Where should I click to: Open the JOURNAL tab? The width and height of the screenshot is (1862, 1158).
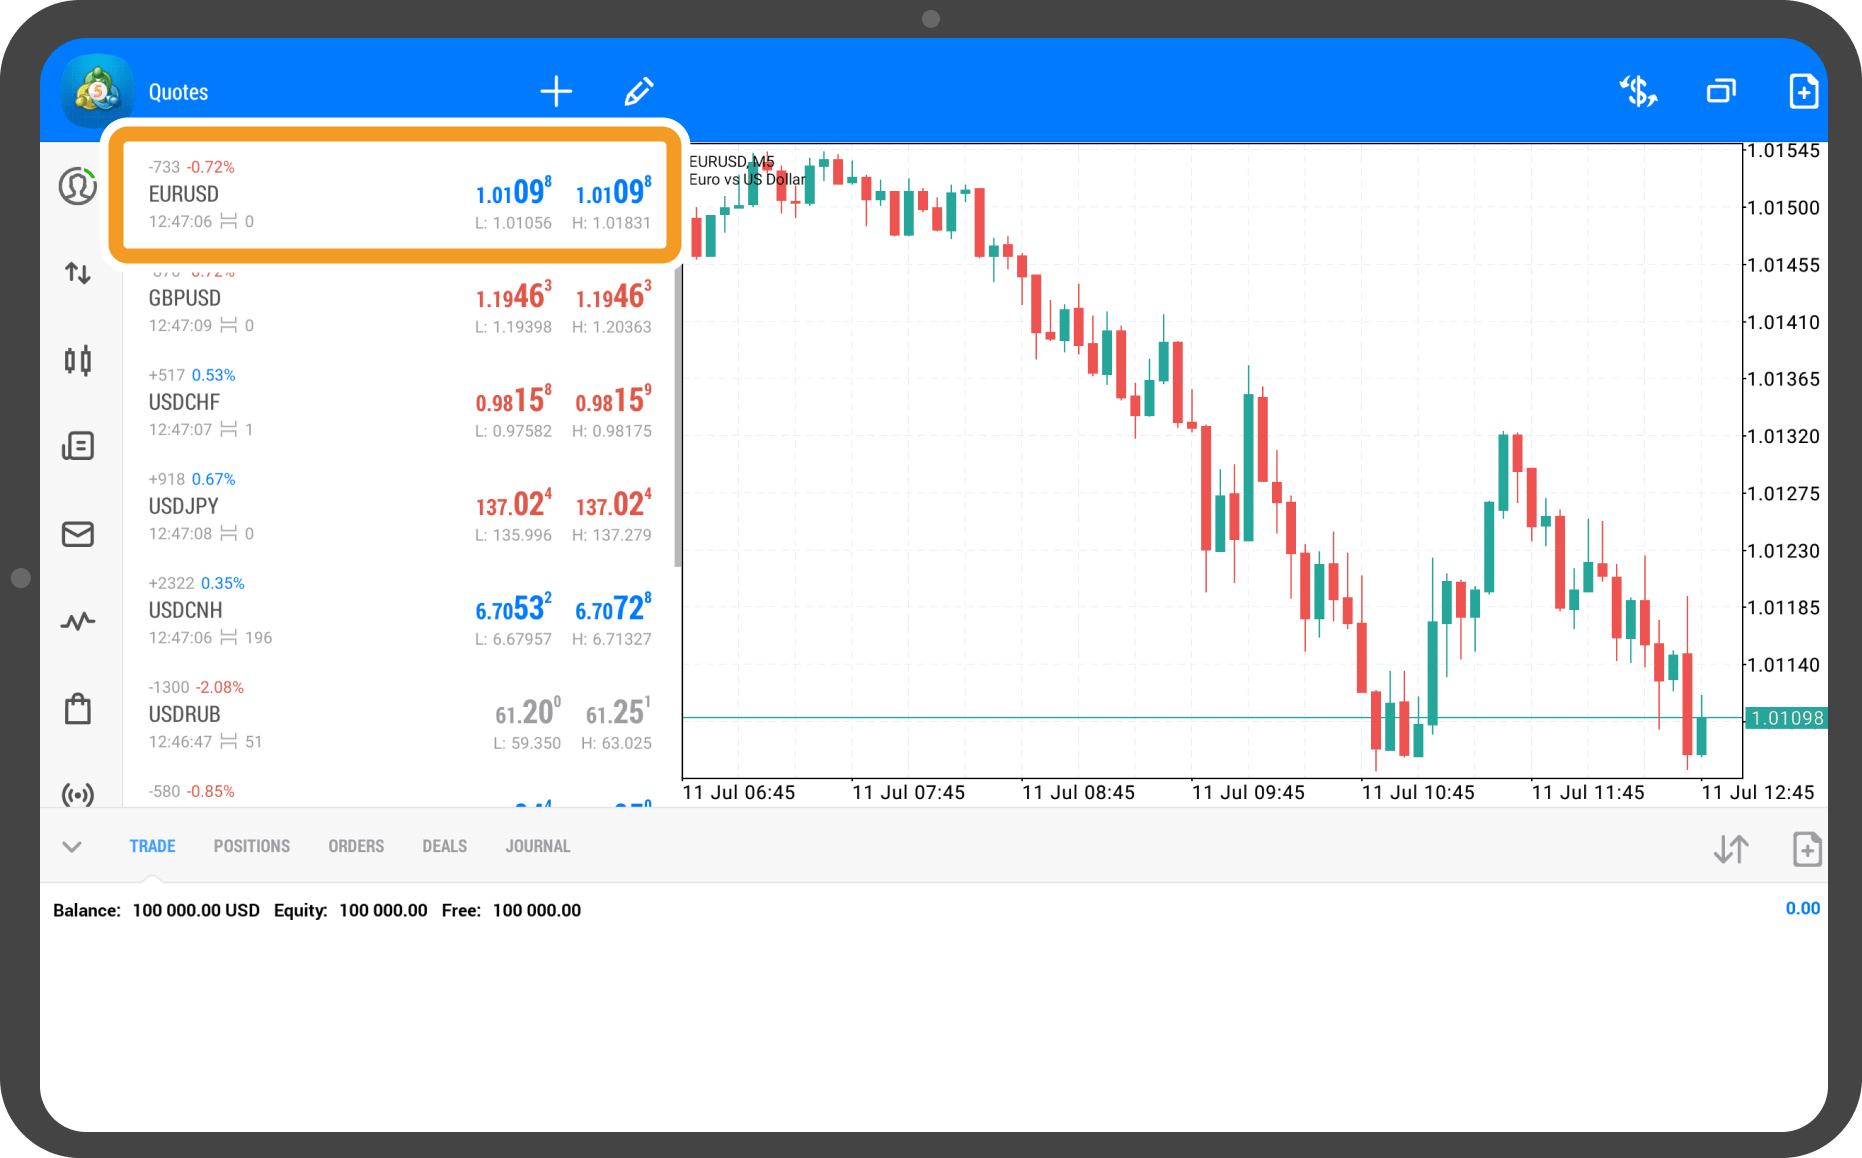538,846
